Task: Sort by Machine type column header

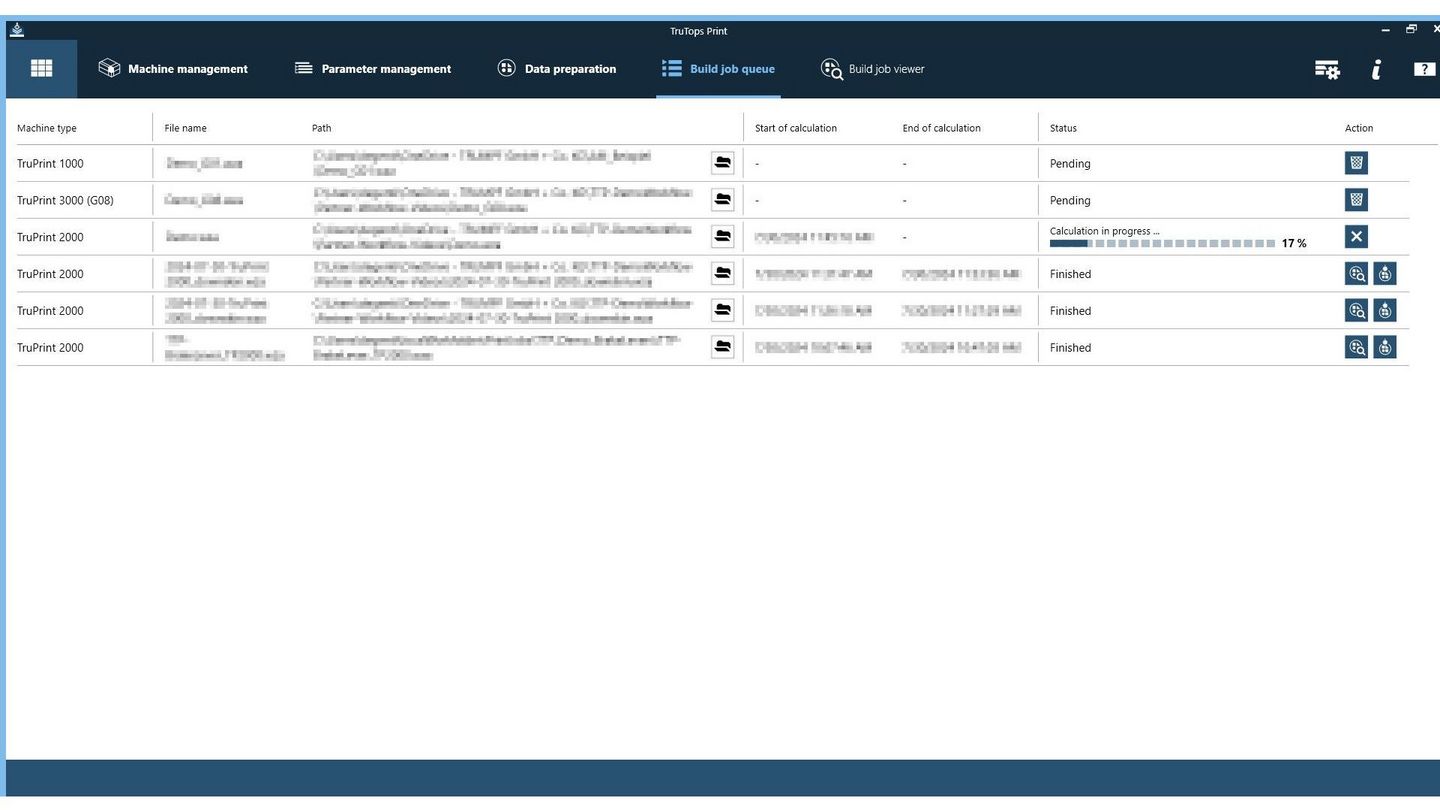Action: point(47,128)
